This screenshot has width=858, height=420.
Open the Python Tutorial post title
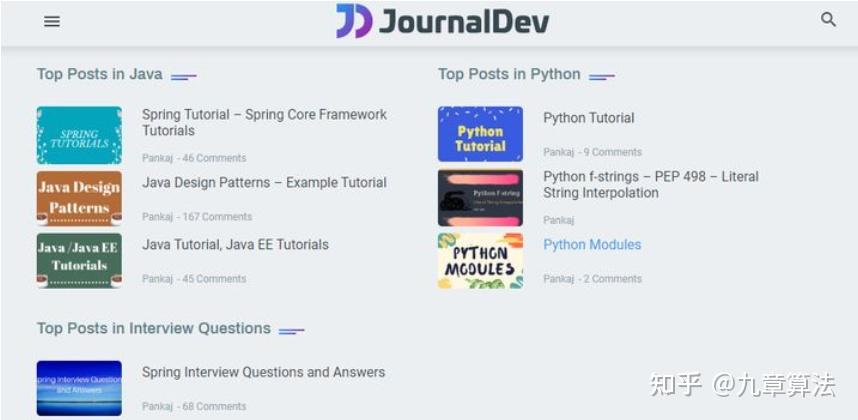(x=588, y=118)
